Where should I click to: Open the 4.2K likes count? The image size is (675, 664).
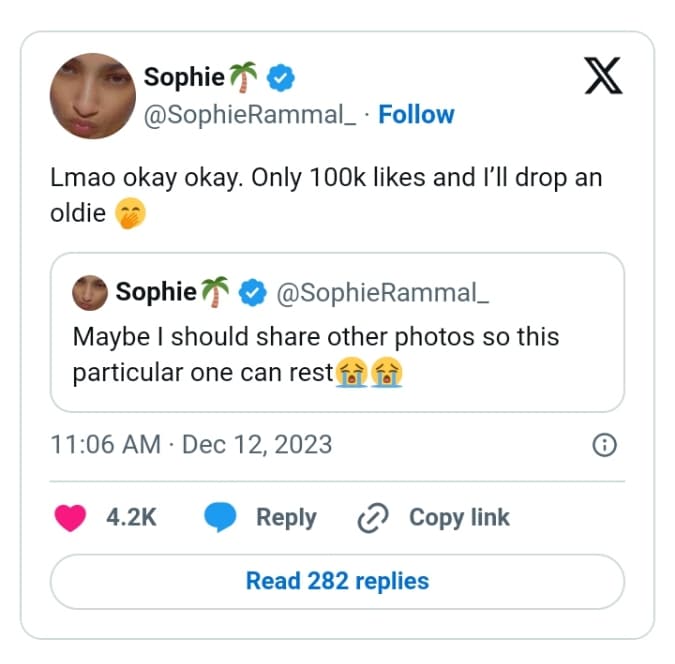pos(131,517)
